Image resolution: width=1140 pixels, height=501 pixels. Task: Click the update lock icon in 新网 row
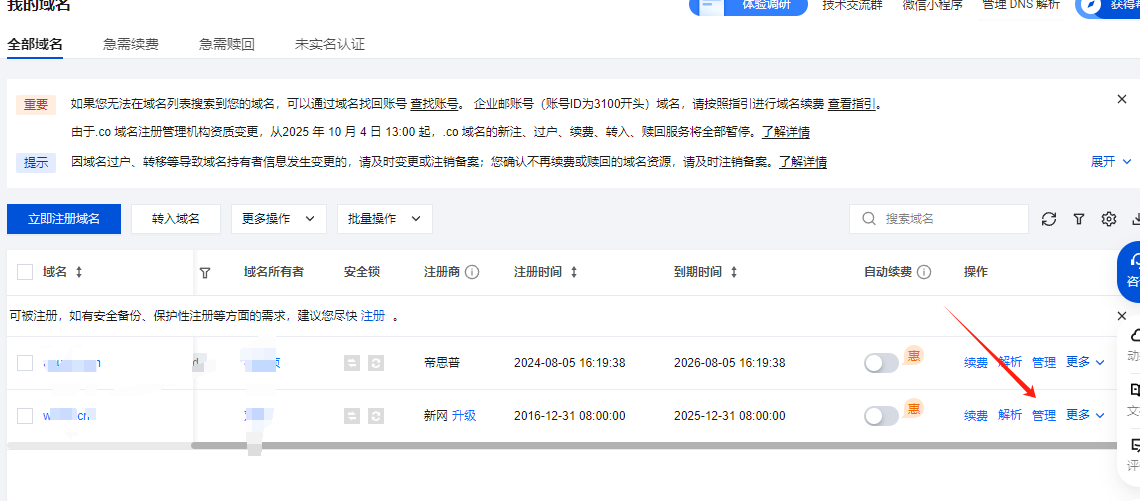point(375,416)
